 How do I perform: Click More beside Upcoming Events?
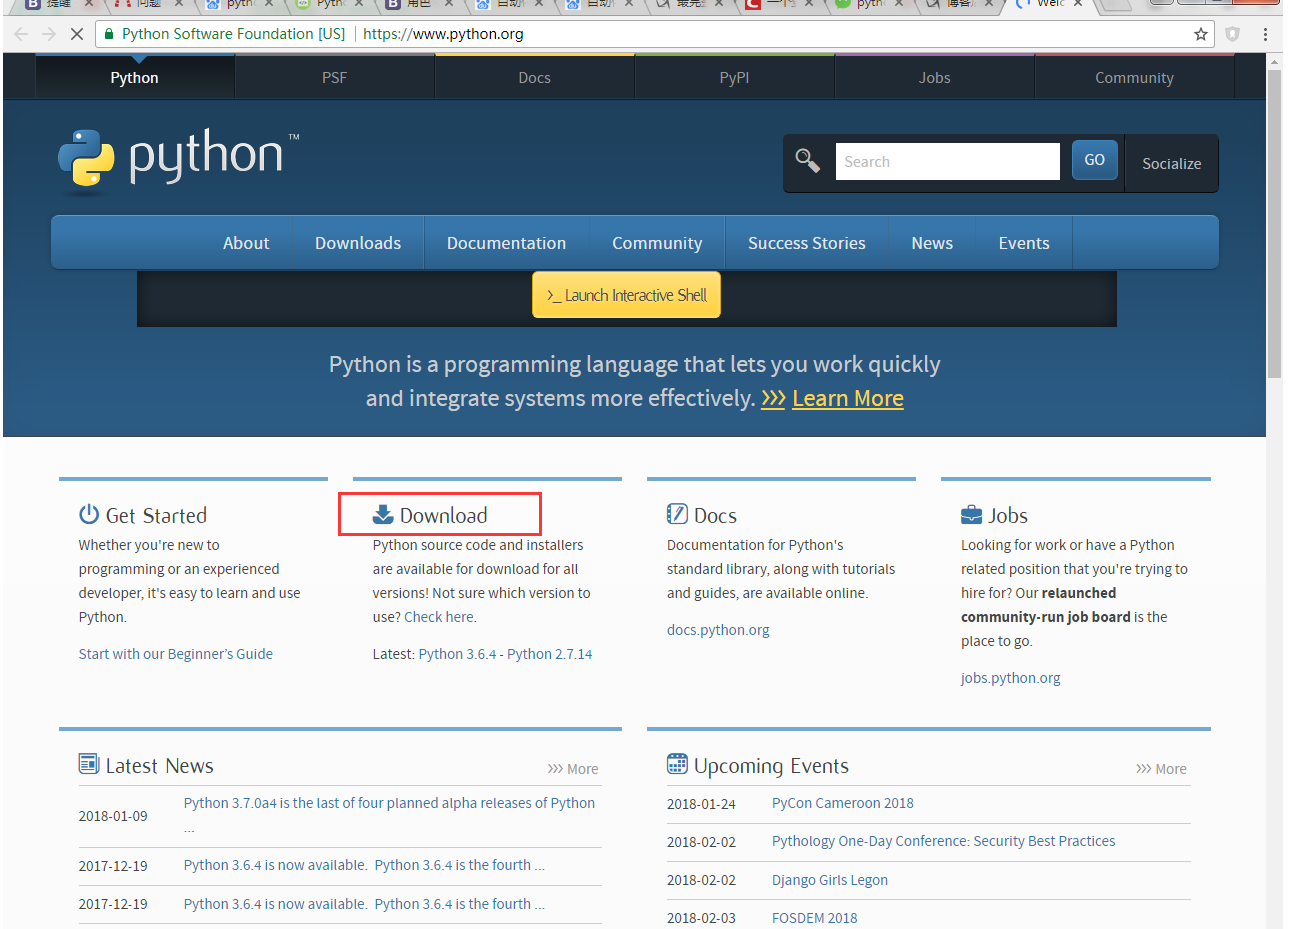(x=1161, y=769)
